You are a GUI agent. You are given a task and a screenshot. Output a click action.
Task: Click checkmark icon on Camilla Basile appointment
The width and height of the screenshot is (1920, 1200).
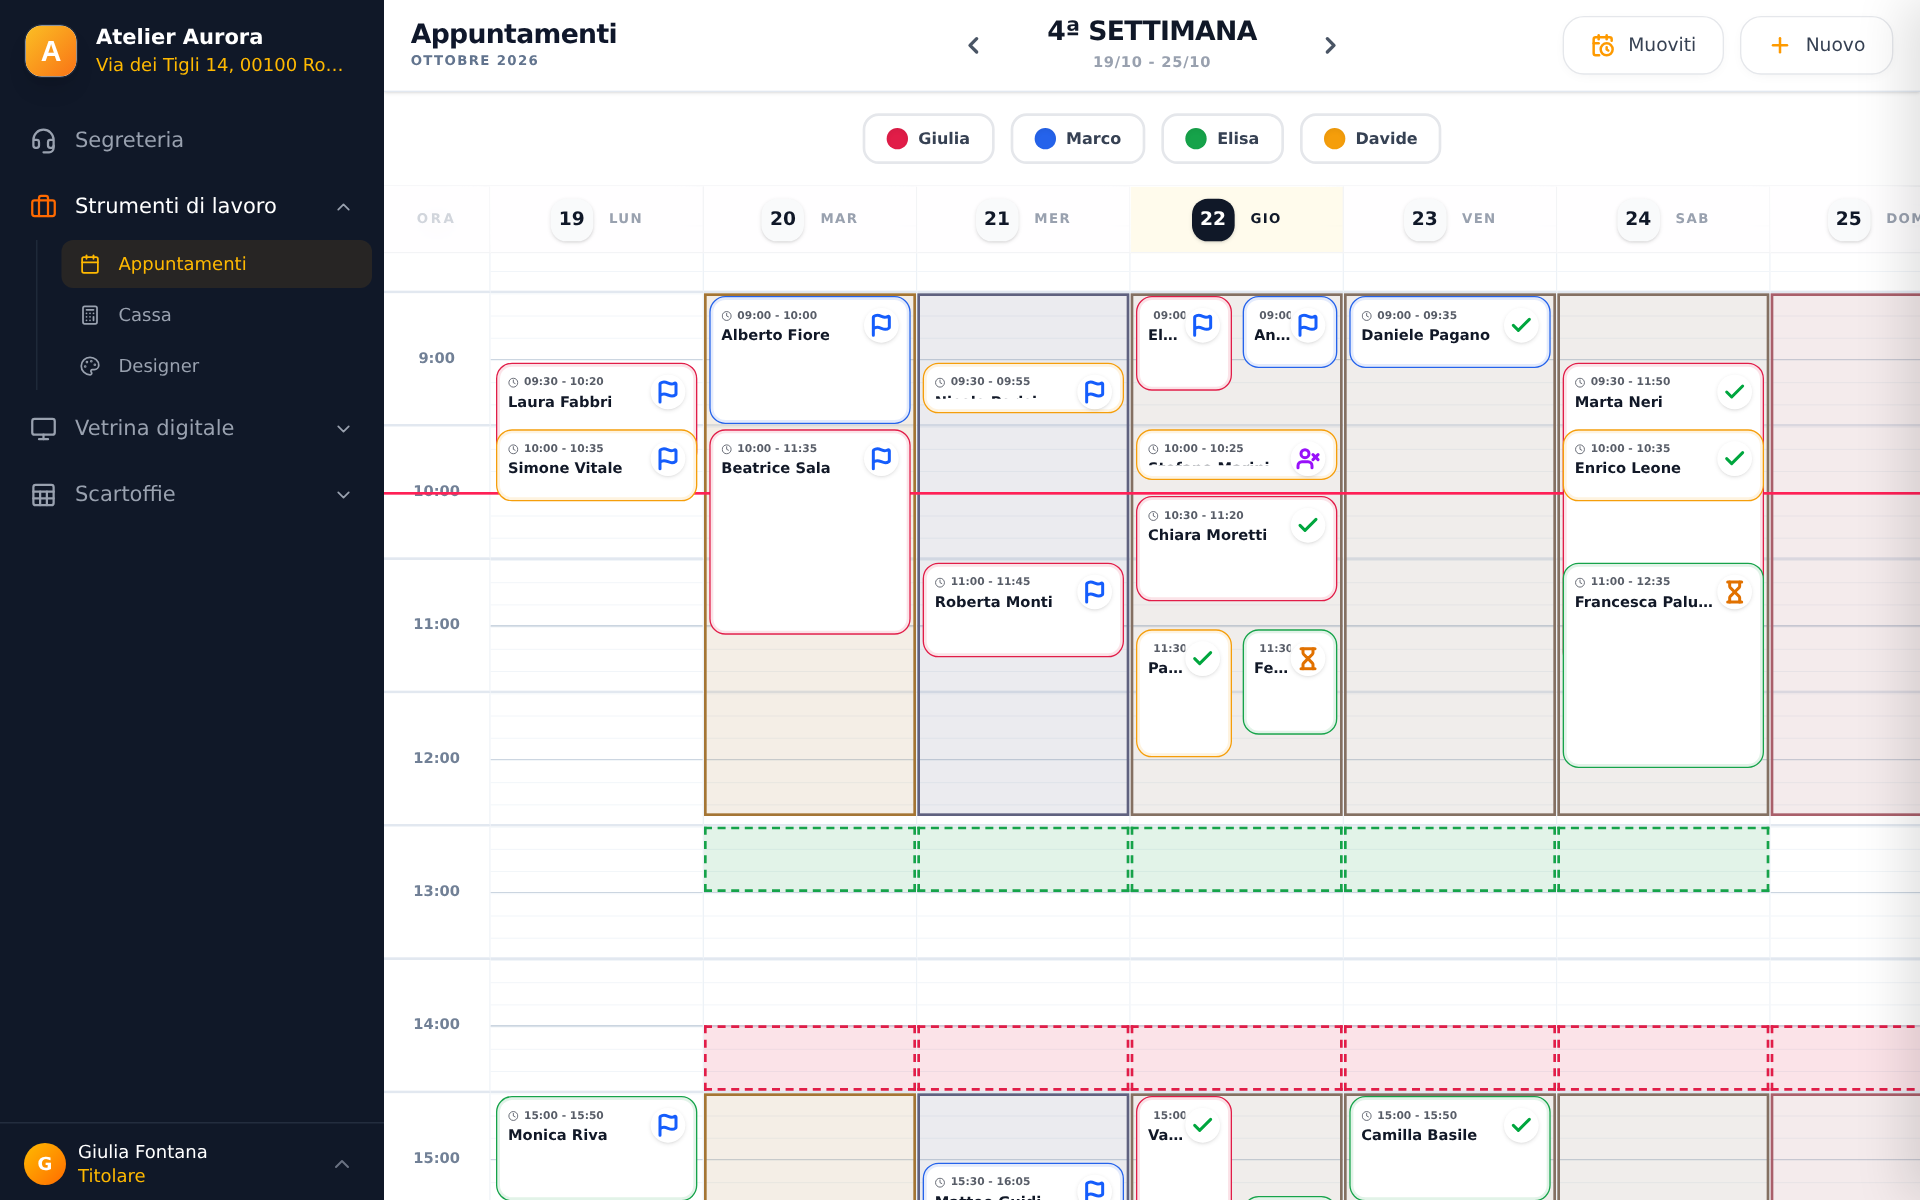pyautogui.click(x=1521, y=1125)
